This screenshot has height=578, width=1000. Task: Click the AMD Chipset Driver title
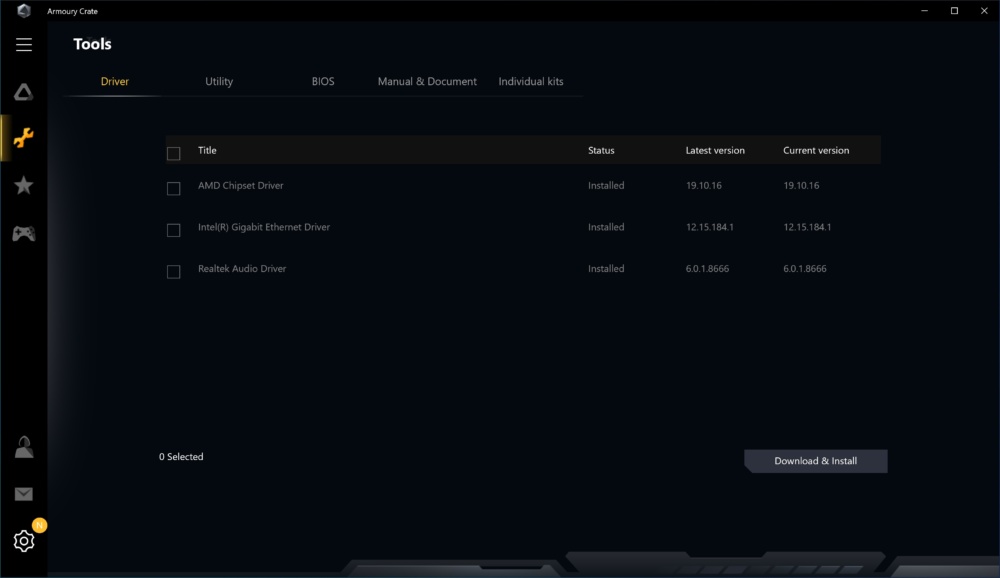coord(240,186)
